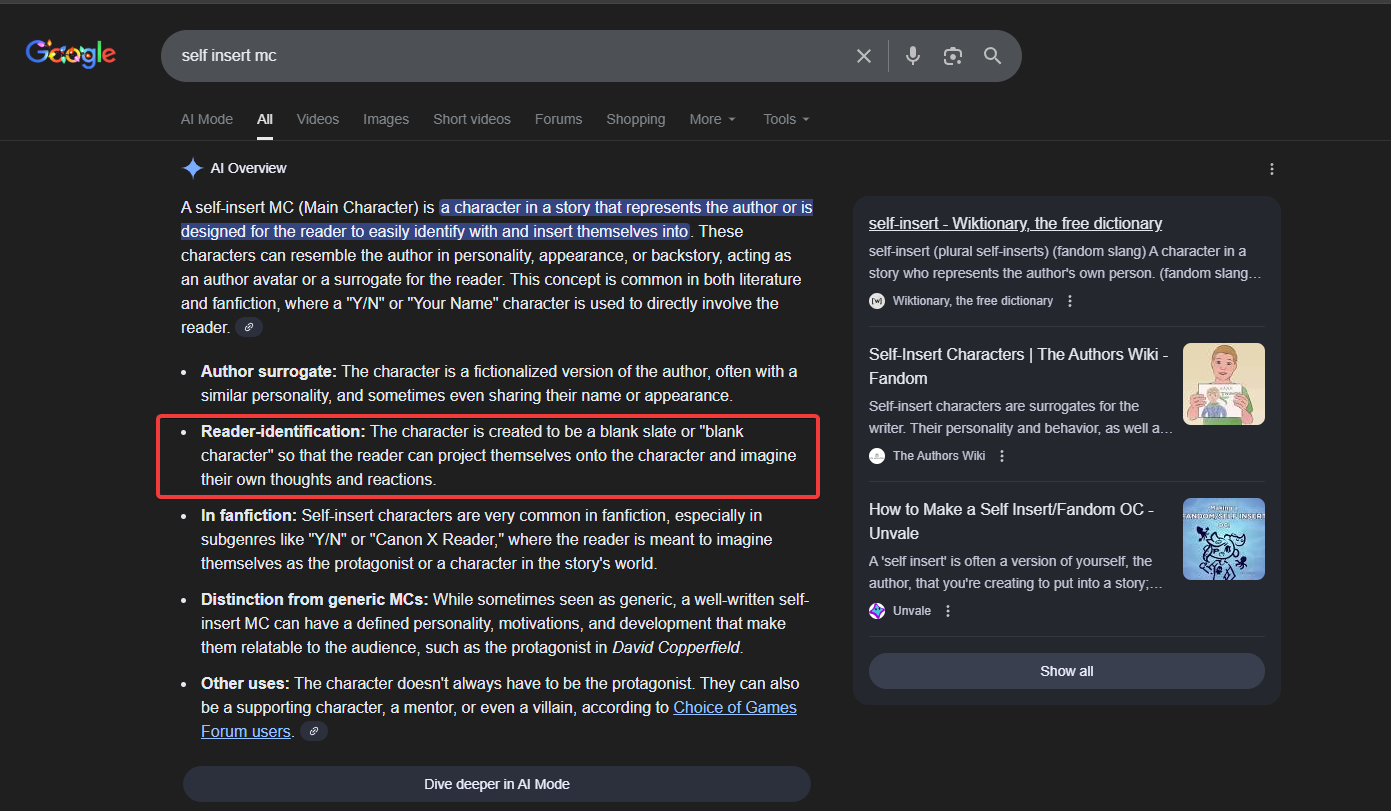The height and width of the screenshot is (811, 1391).
Task: Open How to Make a Self Insert link
Action: 1011,521
